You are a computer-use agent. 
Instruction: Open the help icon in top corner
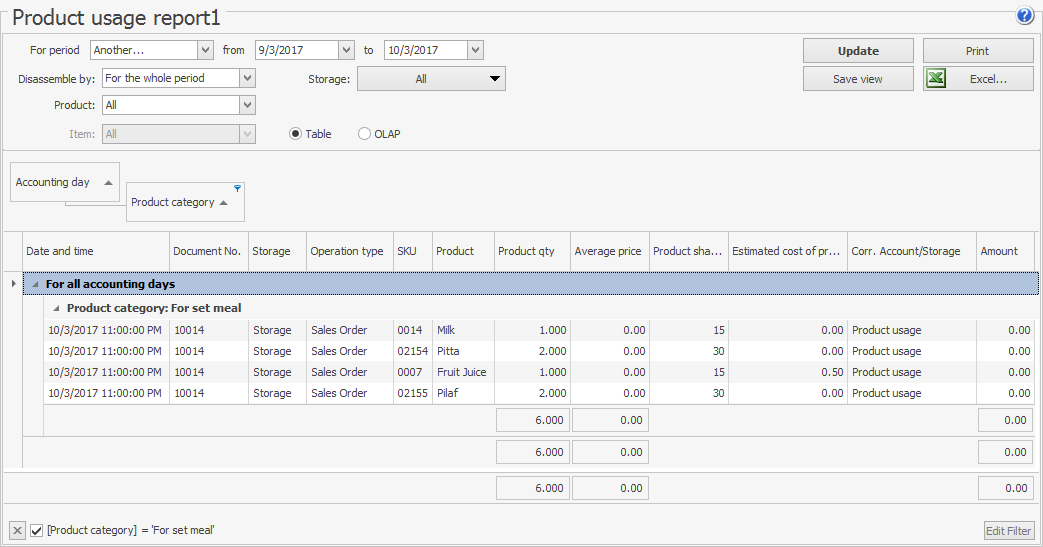[1024, 16]
